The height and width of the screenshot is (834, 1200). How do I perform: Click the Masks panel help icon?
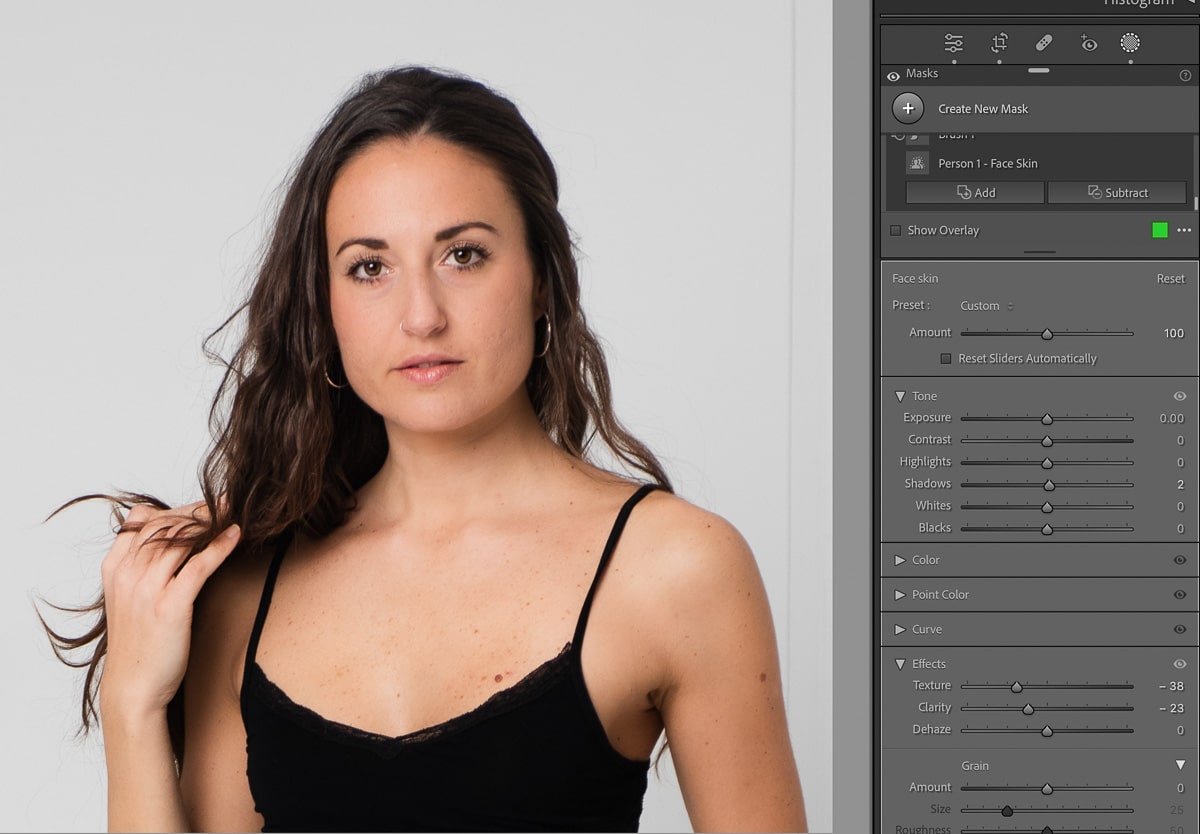point(1185,74)
